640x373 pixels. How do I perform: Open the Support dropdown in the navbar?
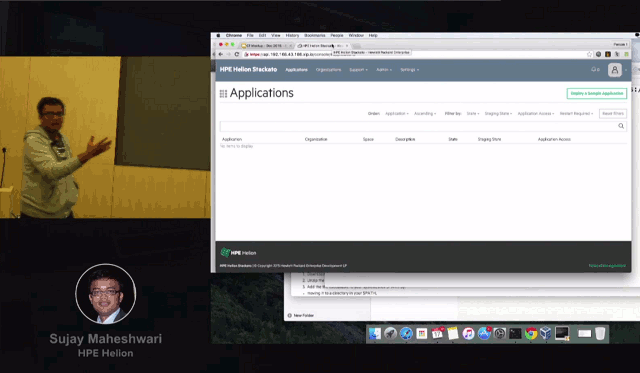click(x=358, y=70)
